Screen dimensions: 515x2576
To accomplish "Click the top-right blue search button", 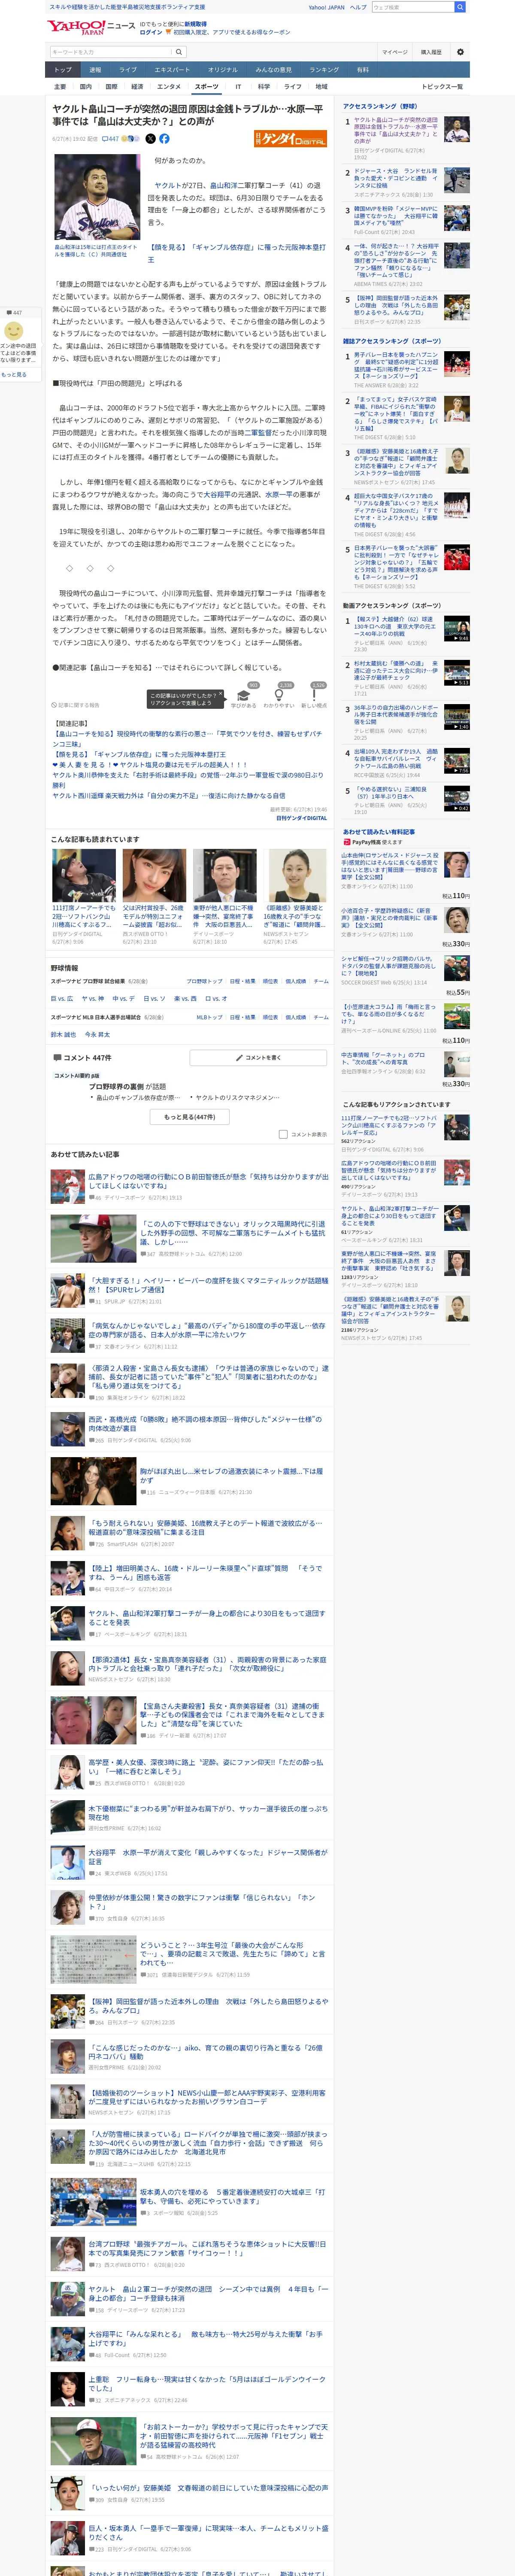I will (460, 7).
